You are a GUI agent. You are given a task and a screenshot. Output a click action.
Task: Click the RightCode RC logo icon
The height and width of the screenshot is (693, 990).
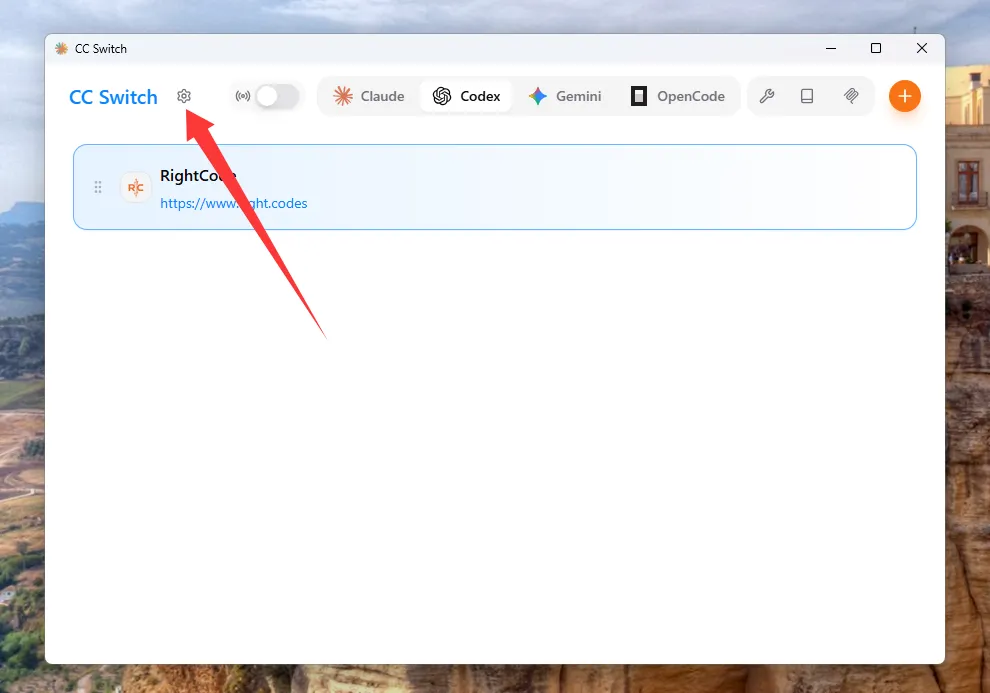pos(136,187)
